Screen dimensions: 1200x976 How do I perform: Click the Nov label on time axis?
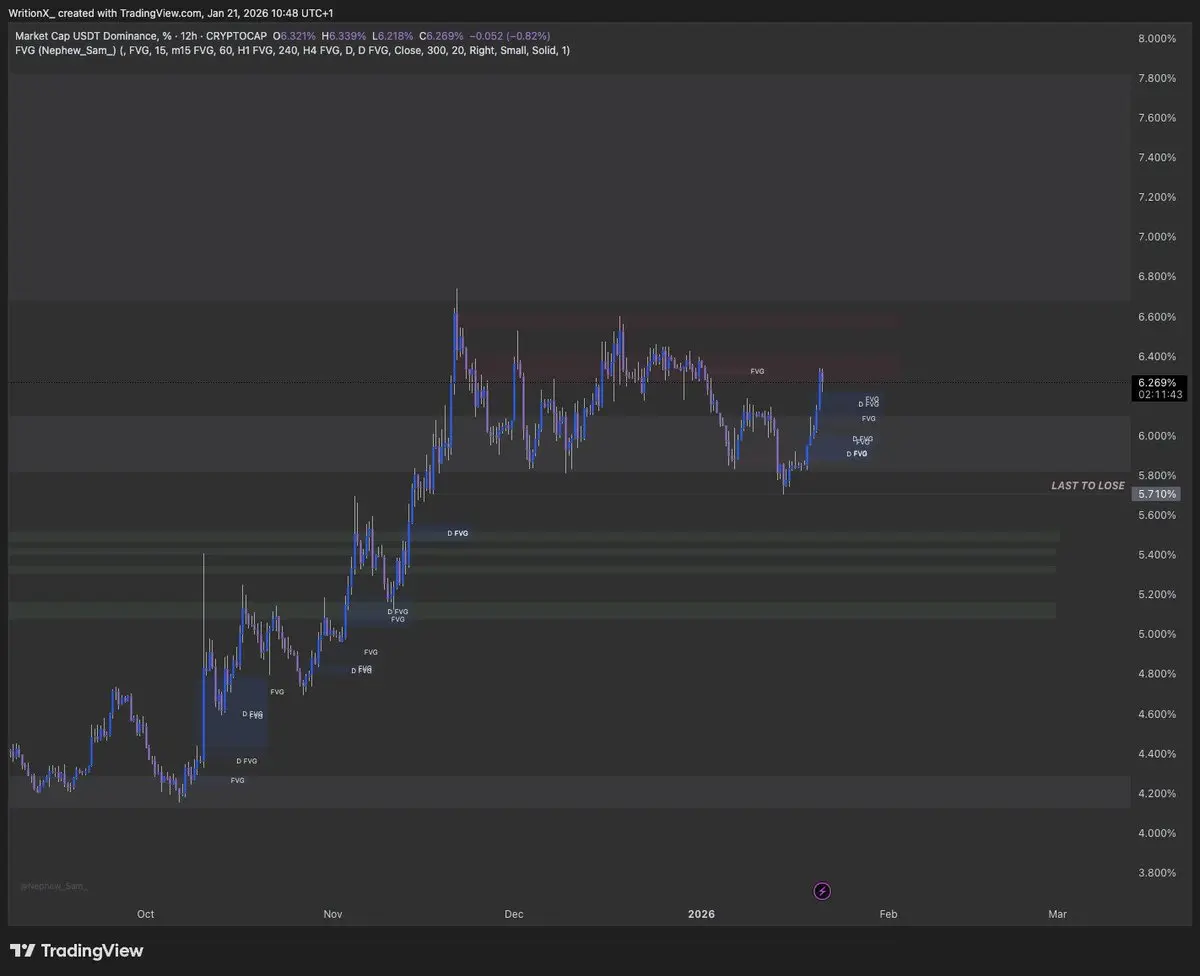(x=333, y=914)
